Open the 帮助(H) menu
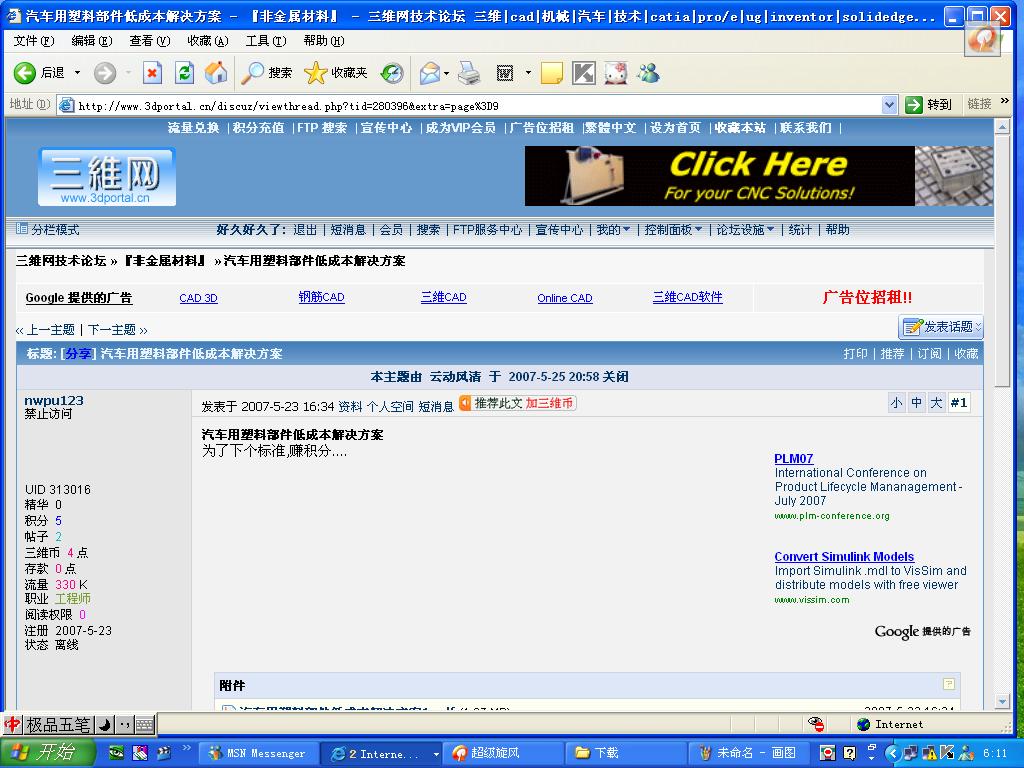1024x768 pixels. (324, 41)
